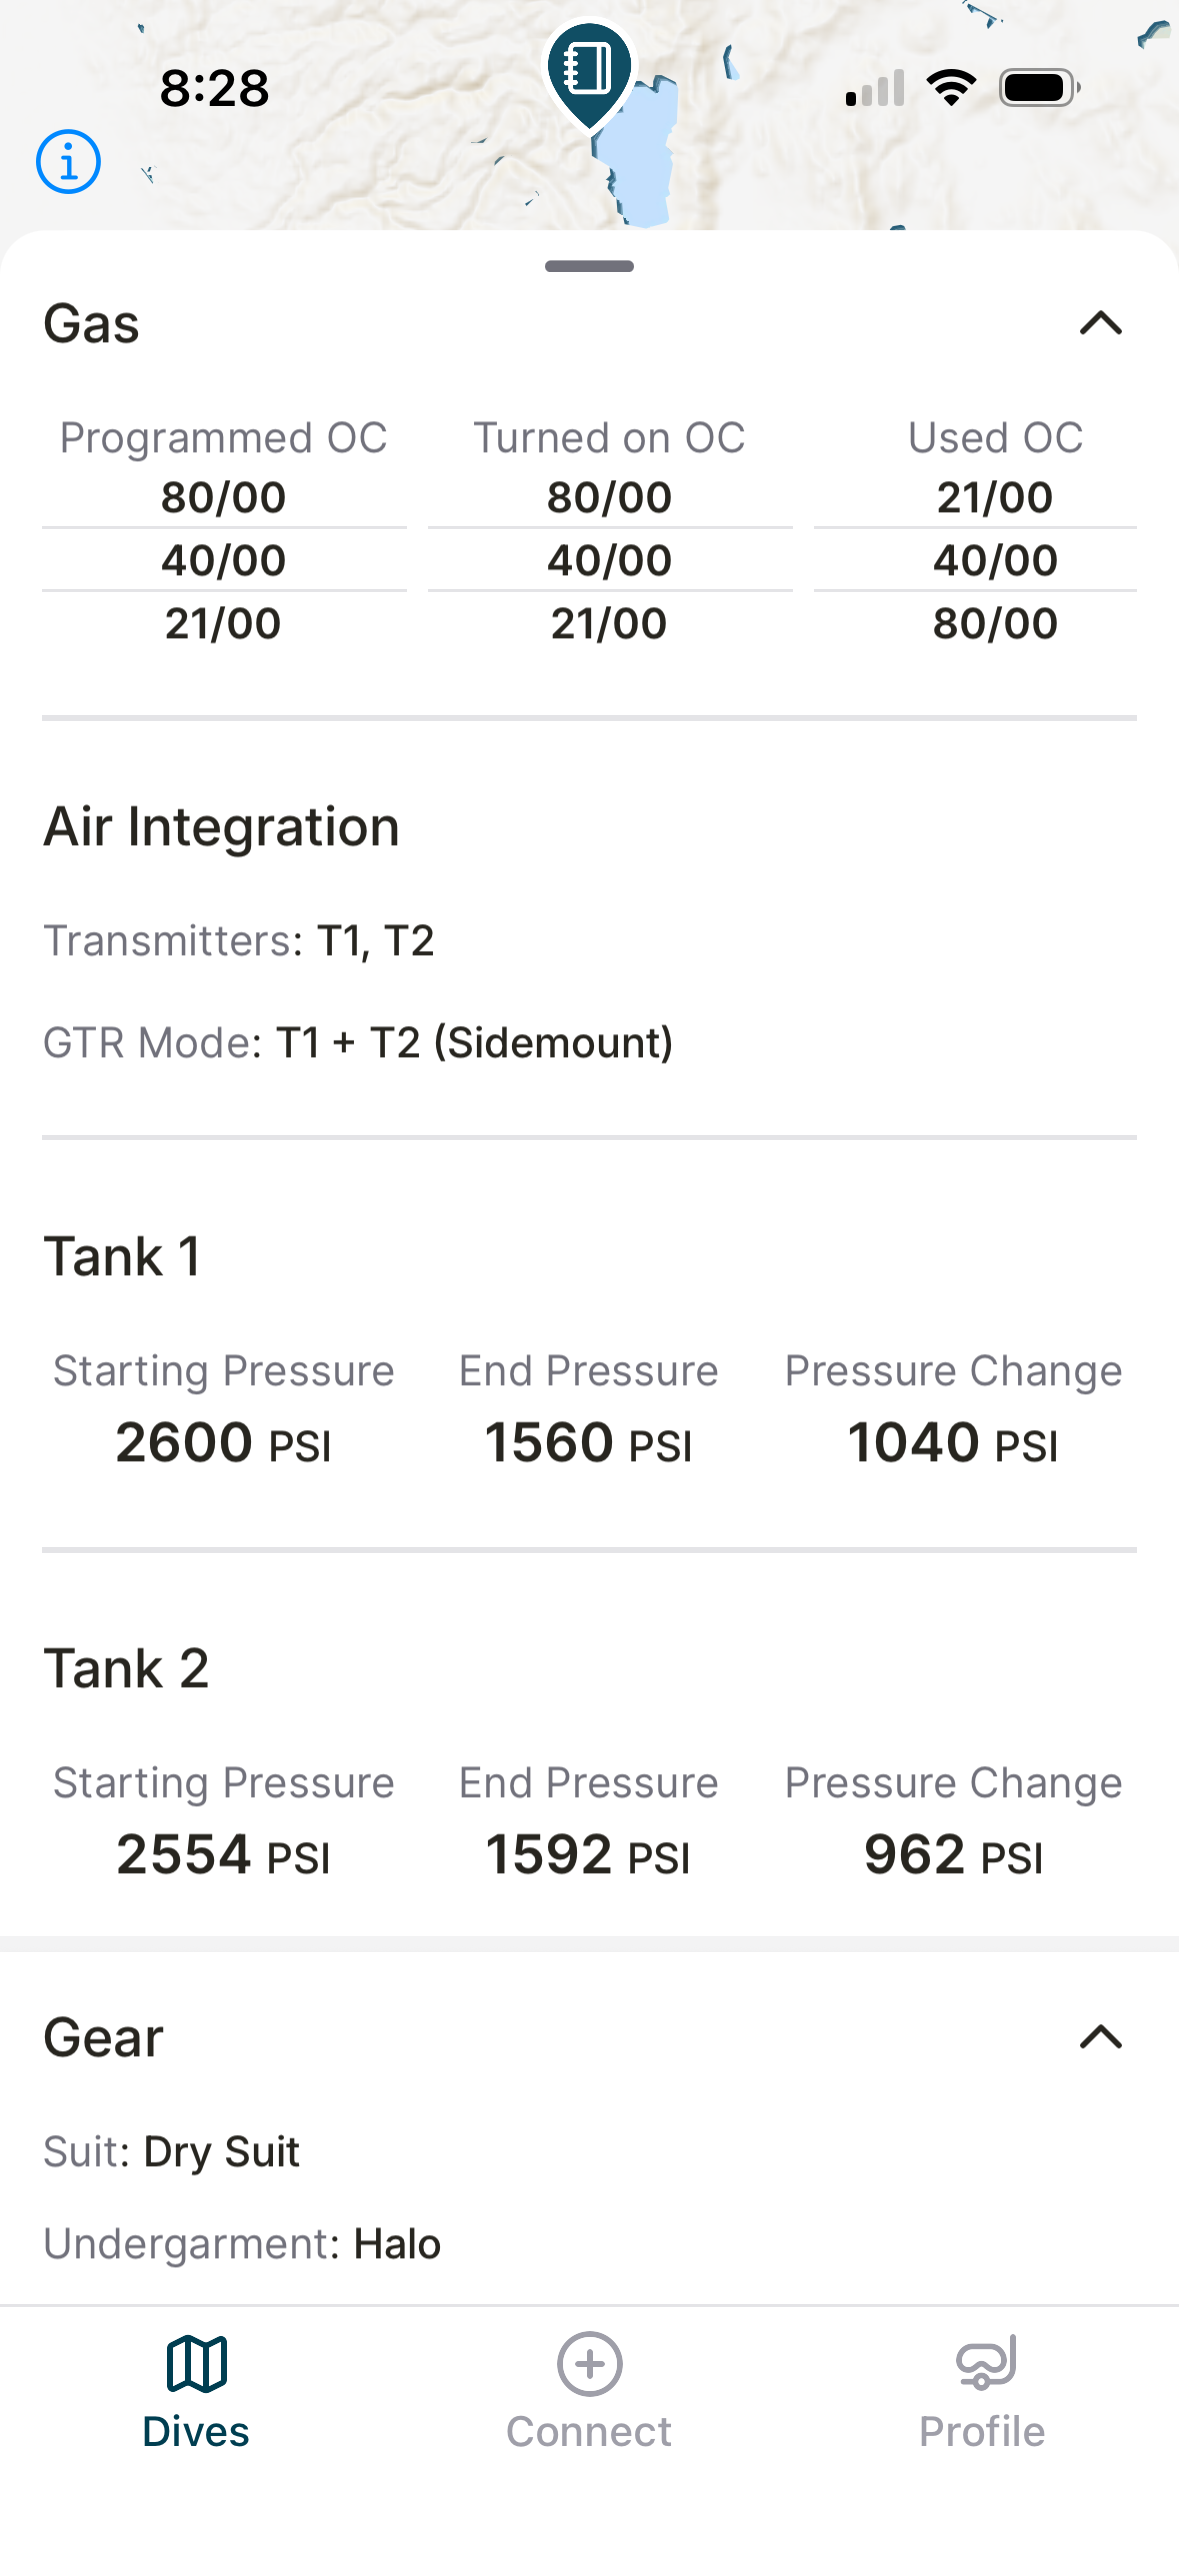The height and width of the screenshot is (2556, 1179).
Task: Tap the GTR Mode Sidemount value
Action: point(474,1043)
